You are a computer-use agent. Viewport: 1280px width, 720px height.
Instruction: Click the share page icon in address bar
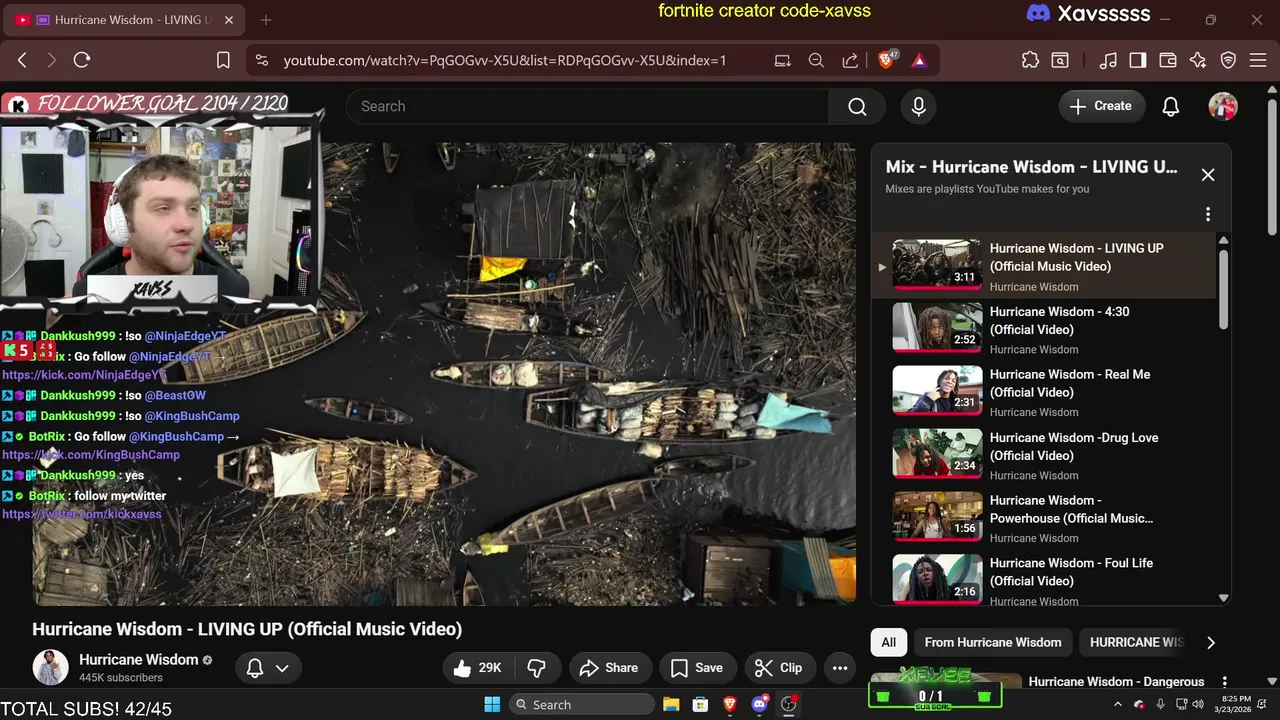tap(850, 60)
